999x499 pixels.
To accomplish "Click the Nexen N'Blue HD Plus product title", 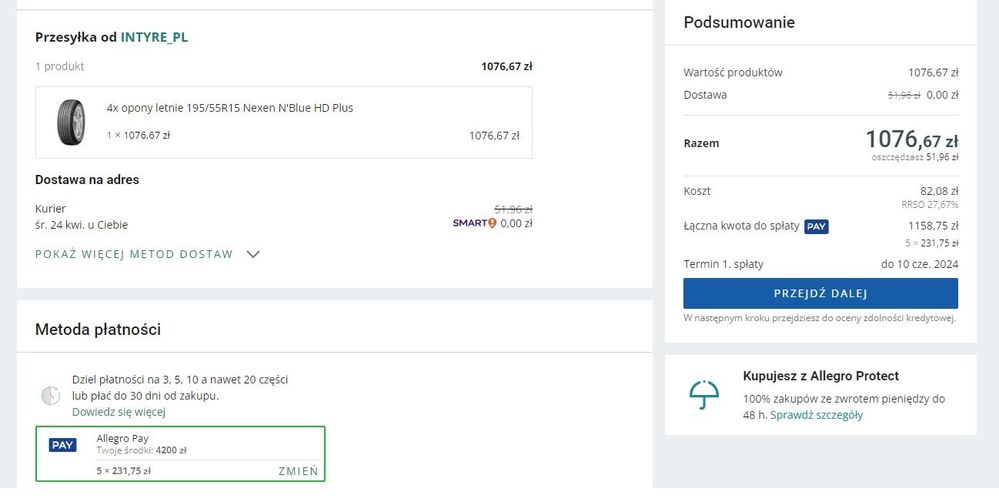I will tap(229, 108).
